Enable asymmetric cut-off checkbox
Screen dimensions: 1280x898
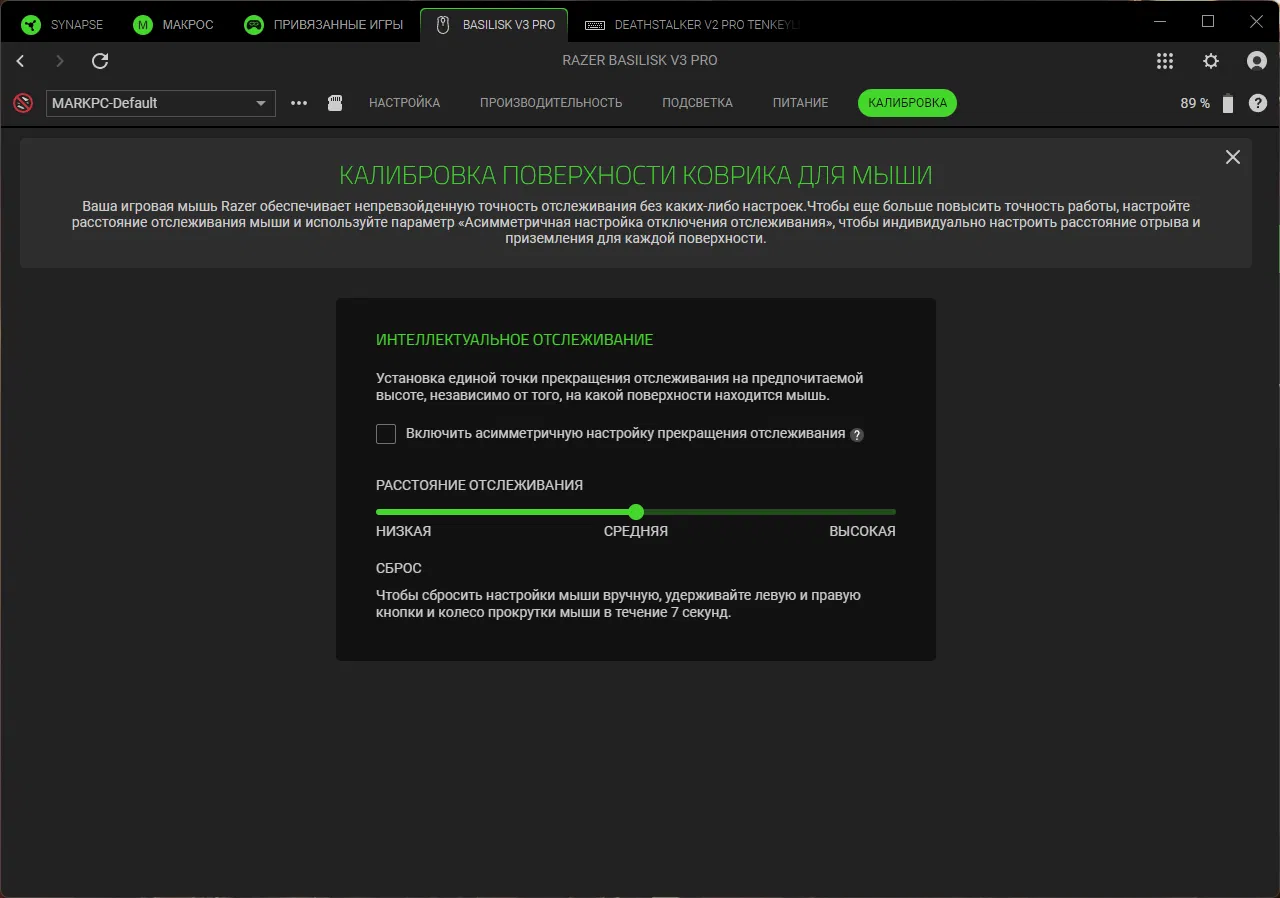[386, 434]
